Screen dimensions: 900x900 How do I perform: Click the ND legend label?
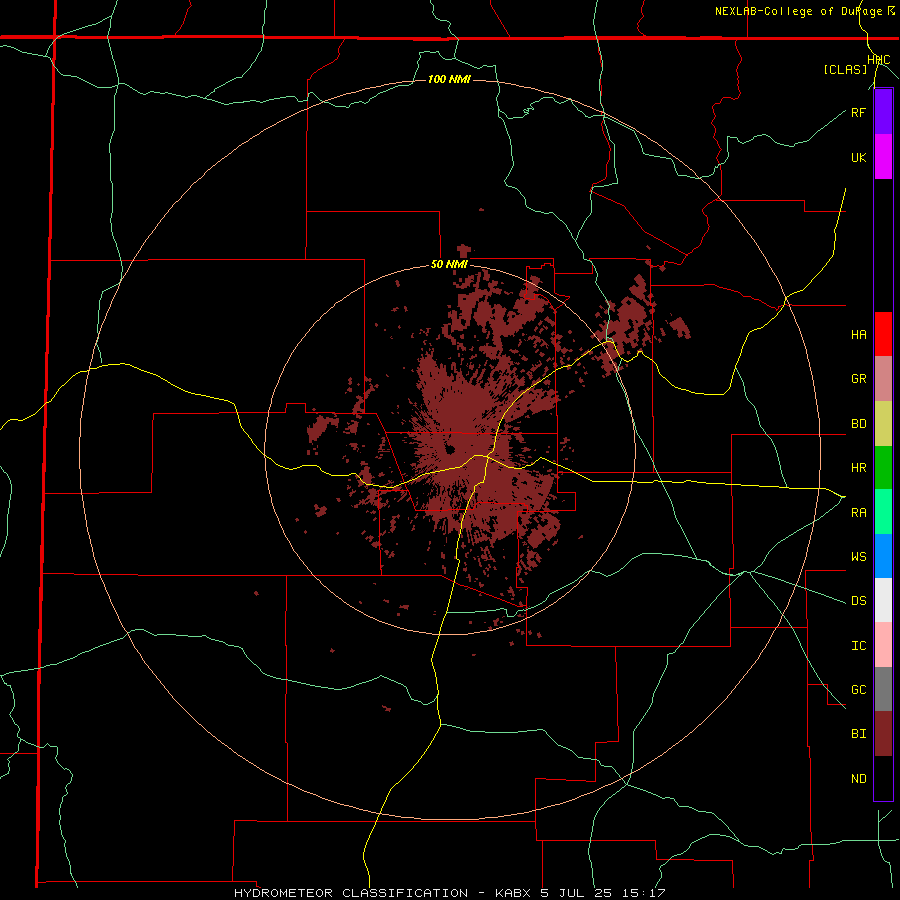(858, 779)
